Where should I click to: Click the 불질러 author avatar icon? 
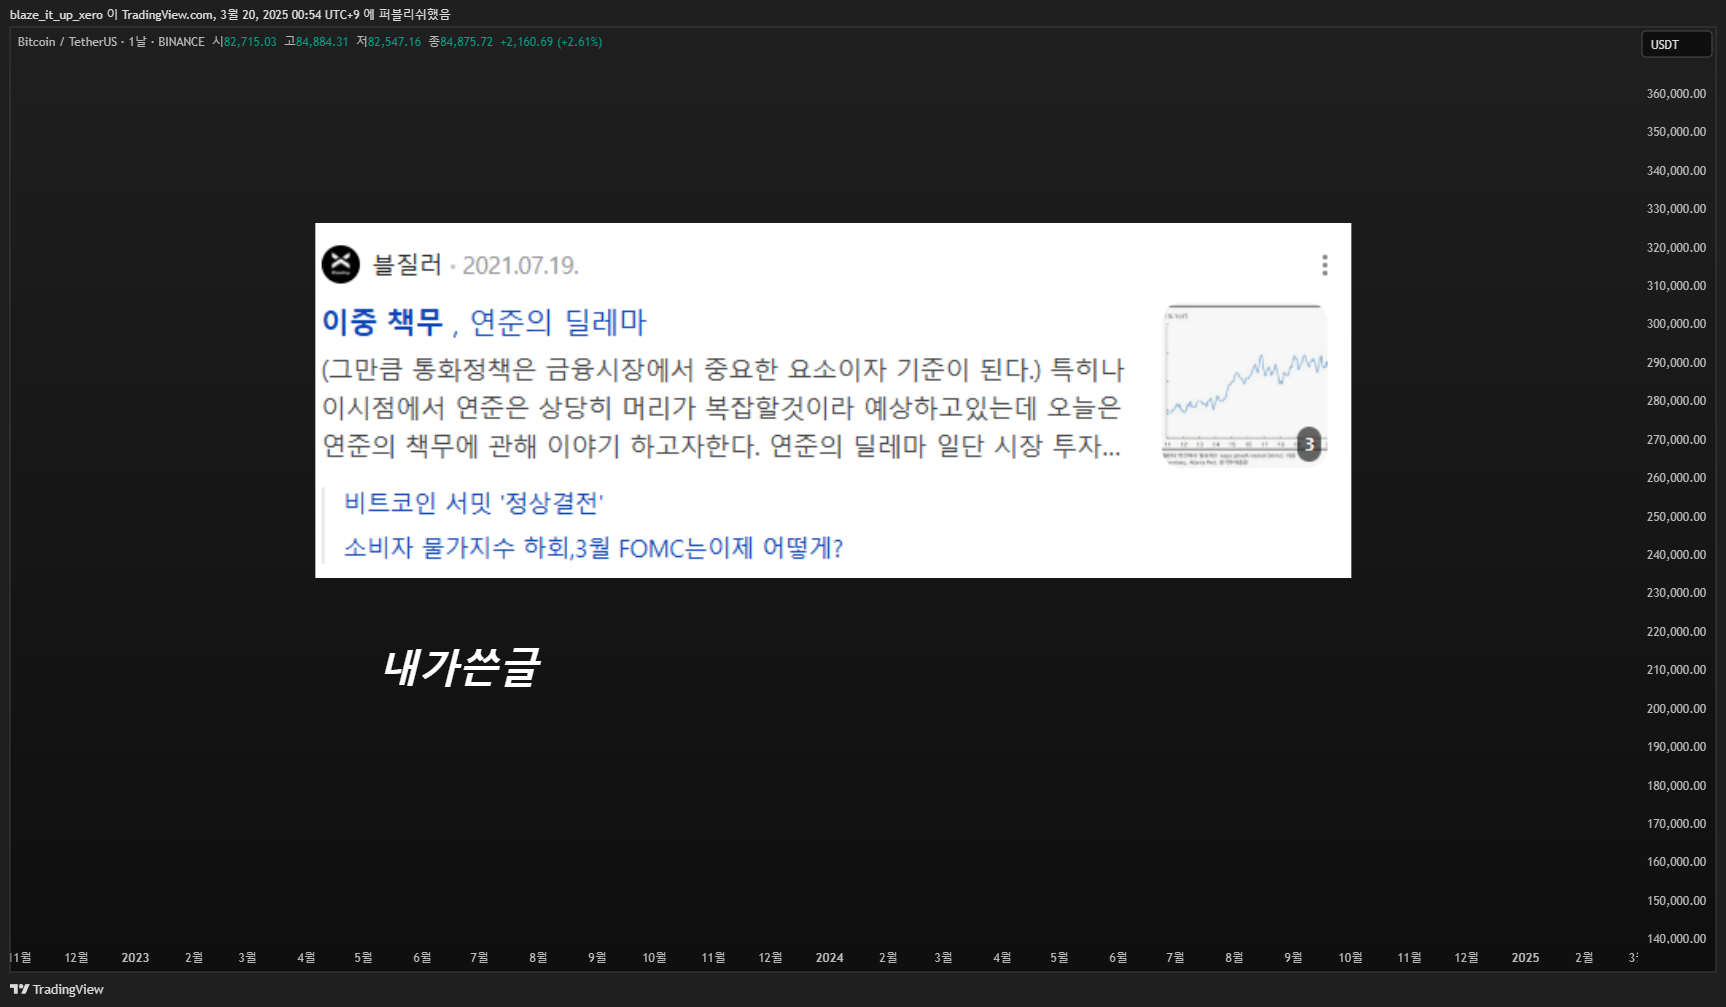coord(341,265)
